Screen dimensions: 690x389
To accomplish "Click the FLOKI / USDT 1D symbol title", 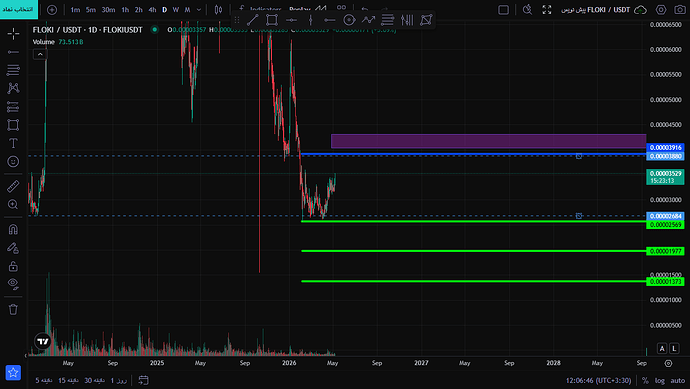I will (x=88, y=30).
